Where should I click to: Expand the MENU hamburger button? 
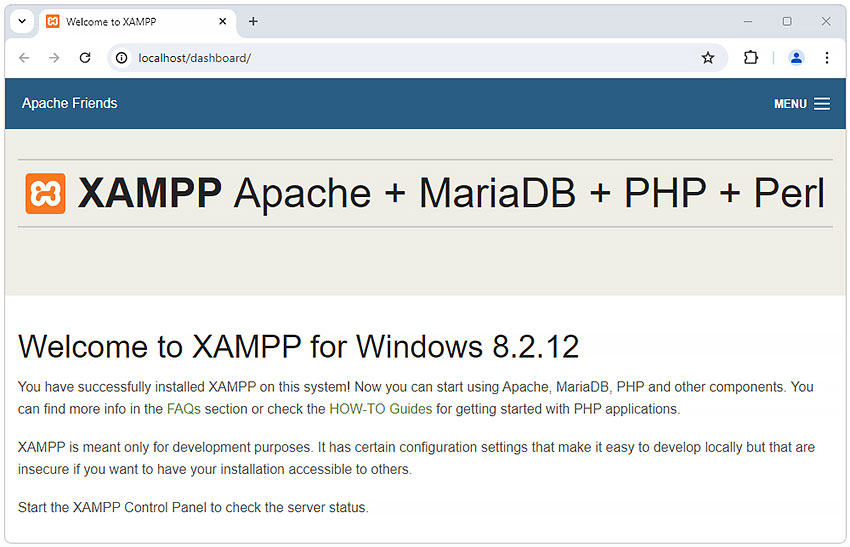(x=802, y=104)
